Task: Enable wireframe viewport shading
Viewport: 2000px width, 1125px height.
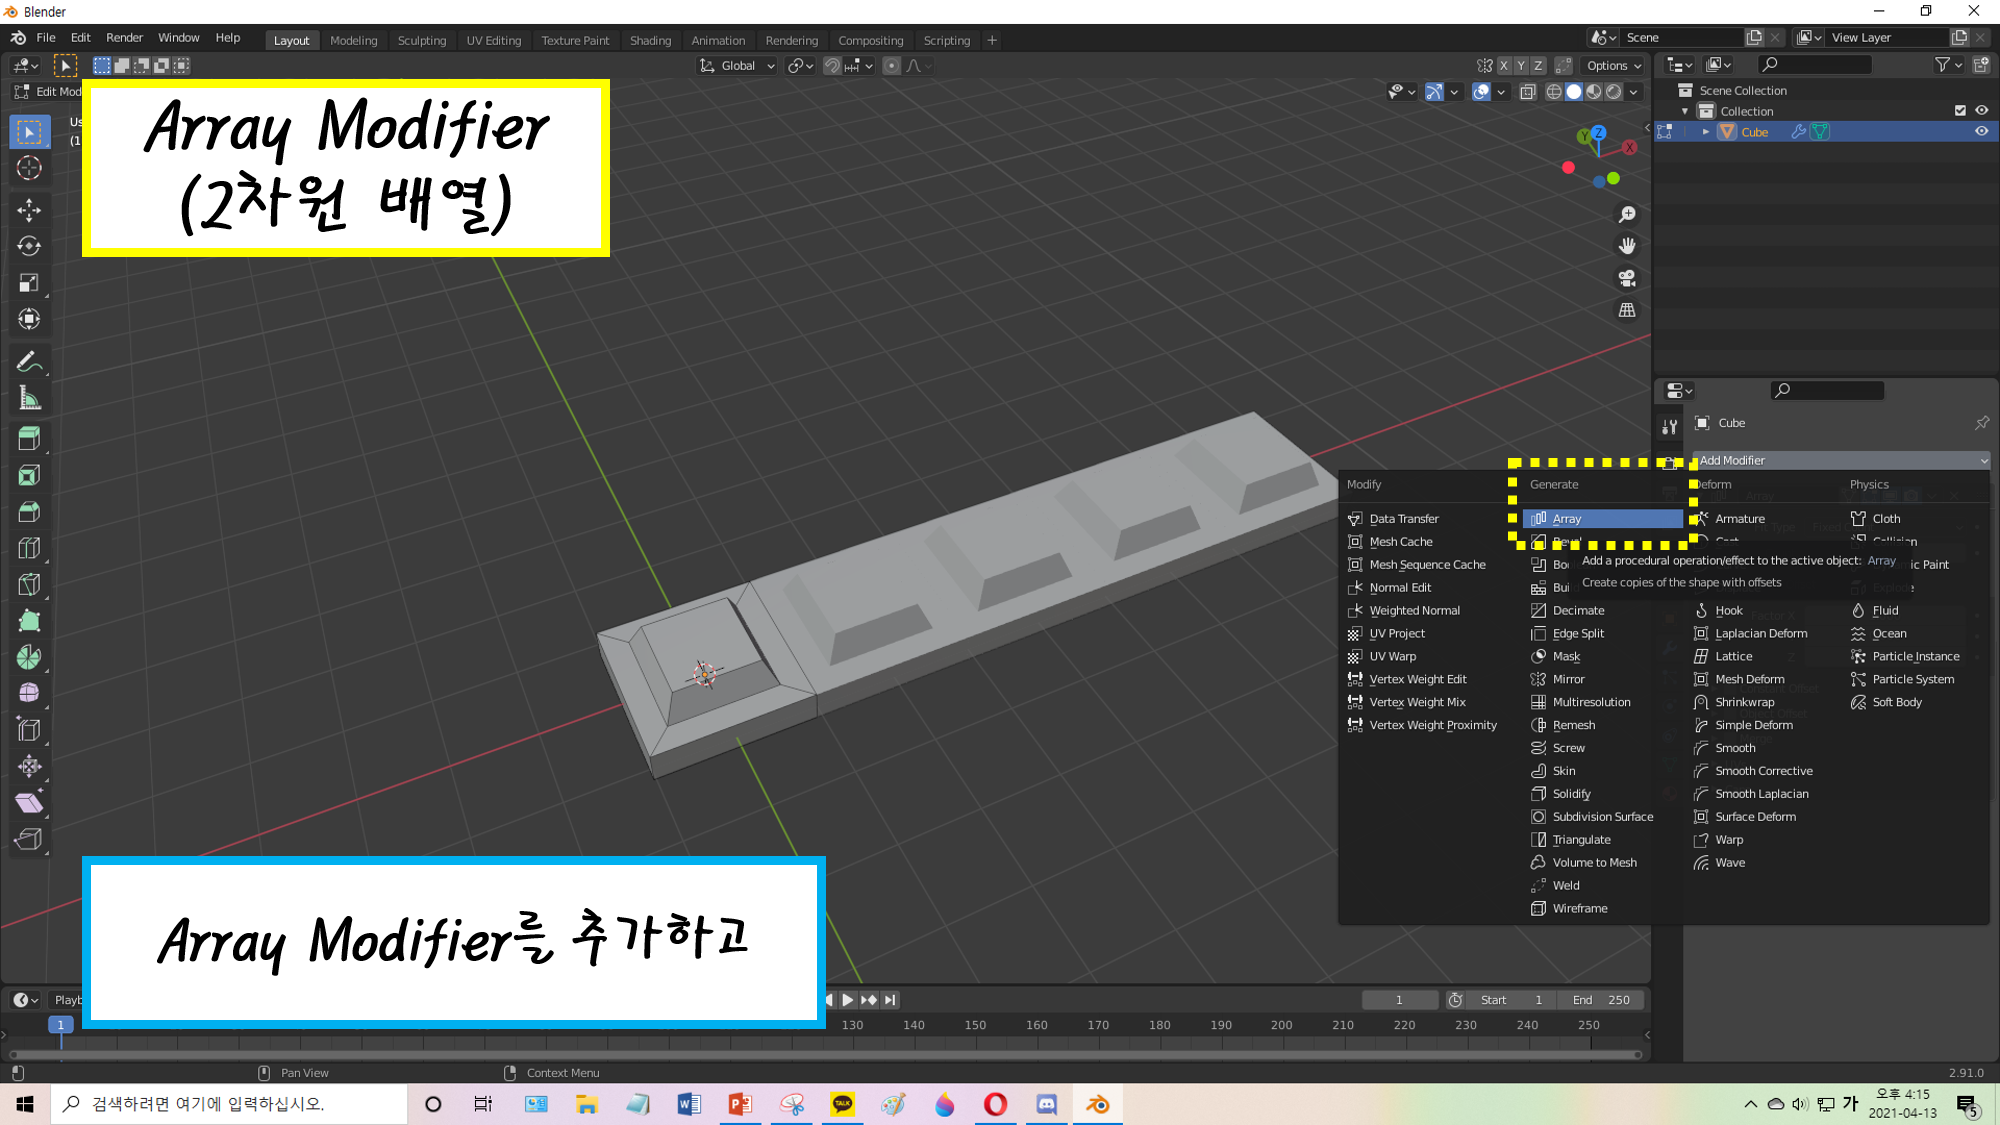Action: (1554, 91)
